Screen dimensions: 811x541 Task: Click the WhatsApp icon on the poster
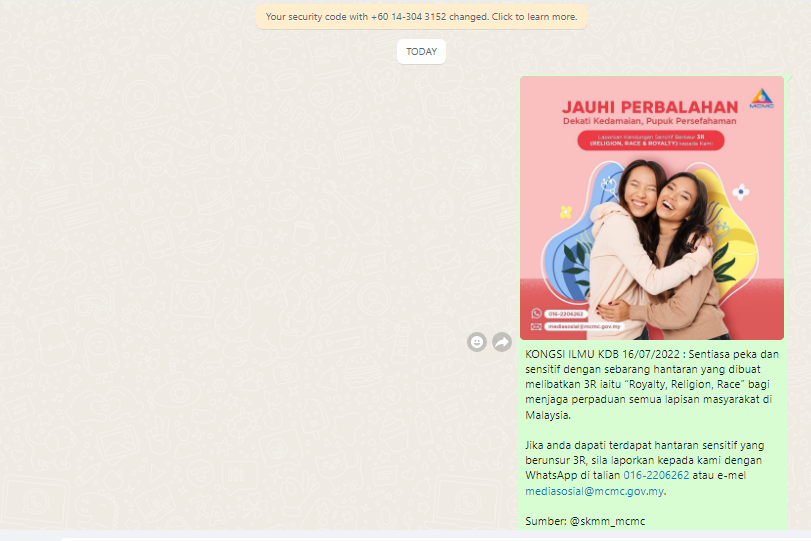(x=536, y=314)
